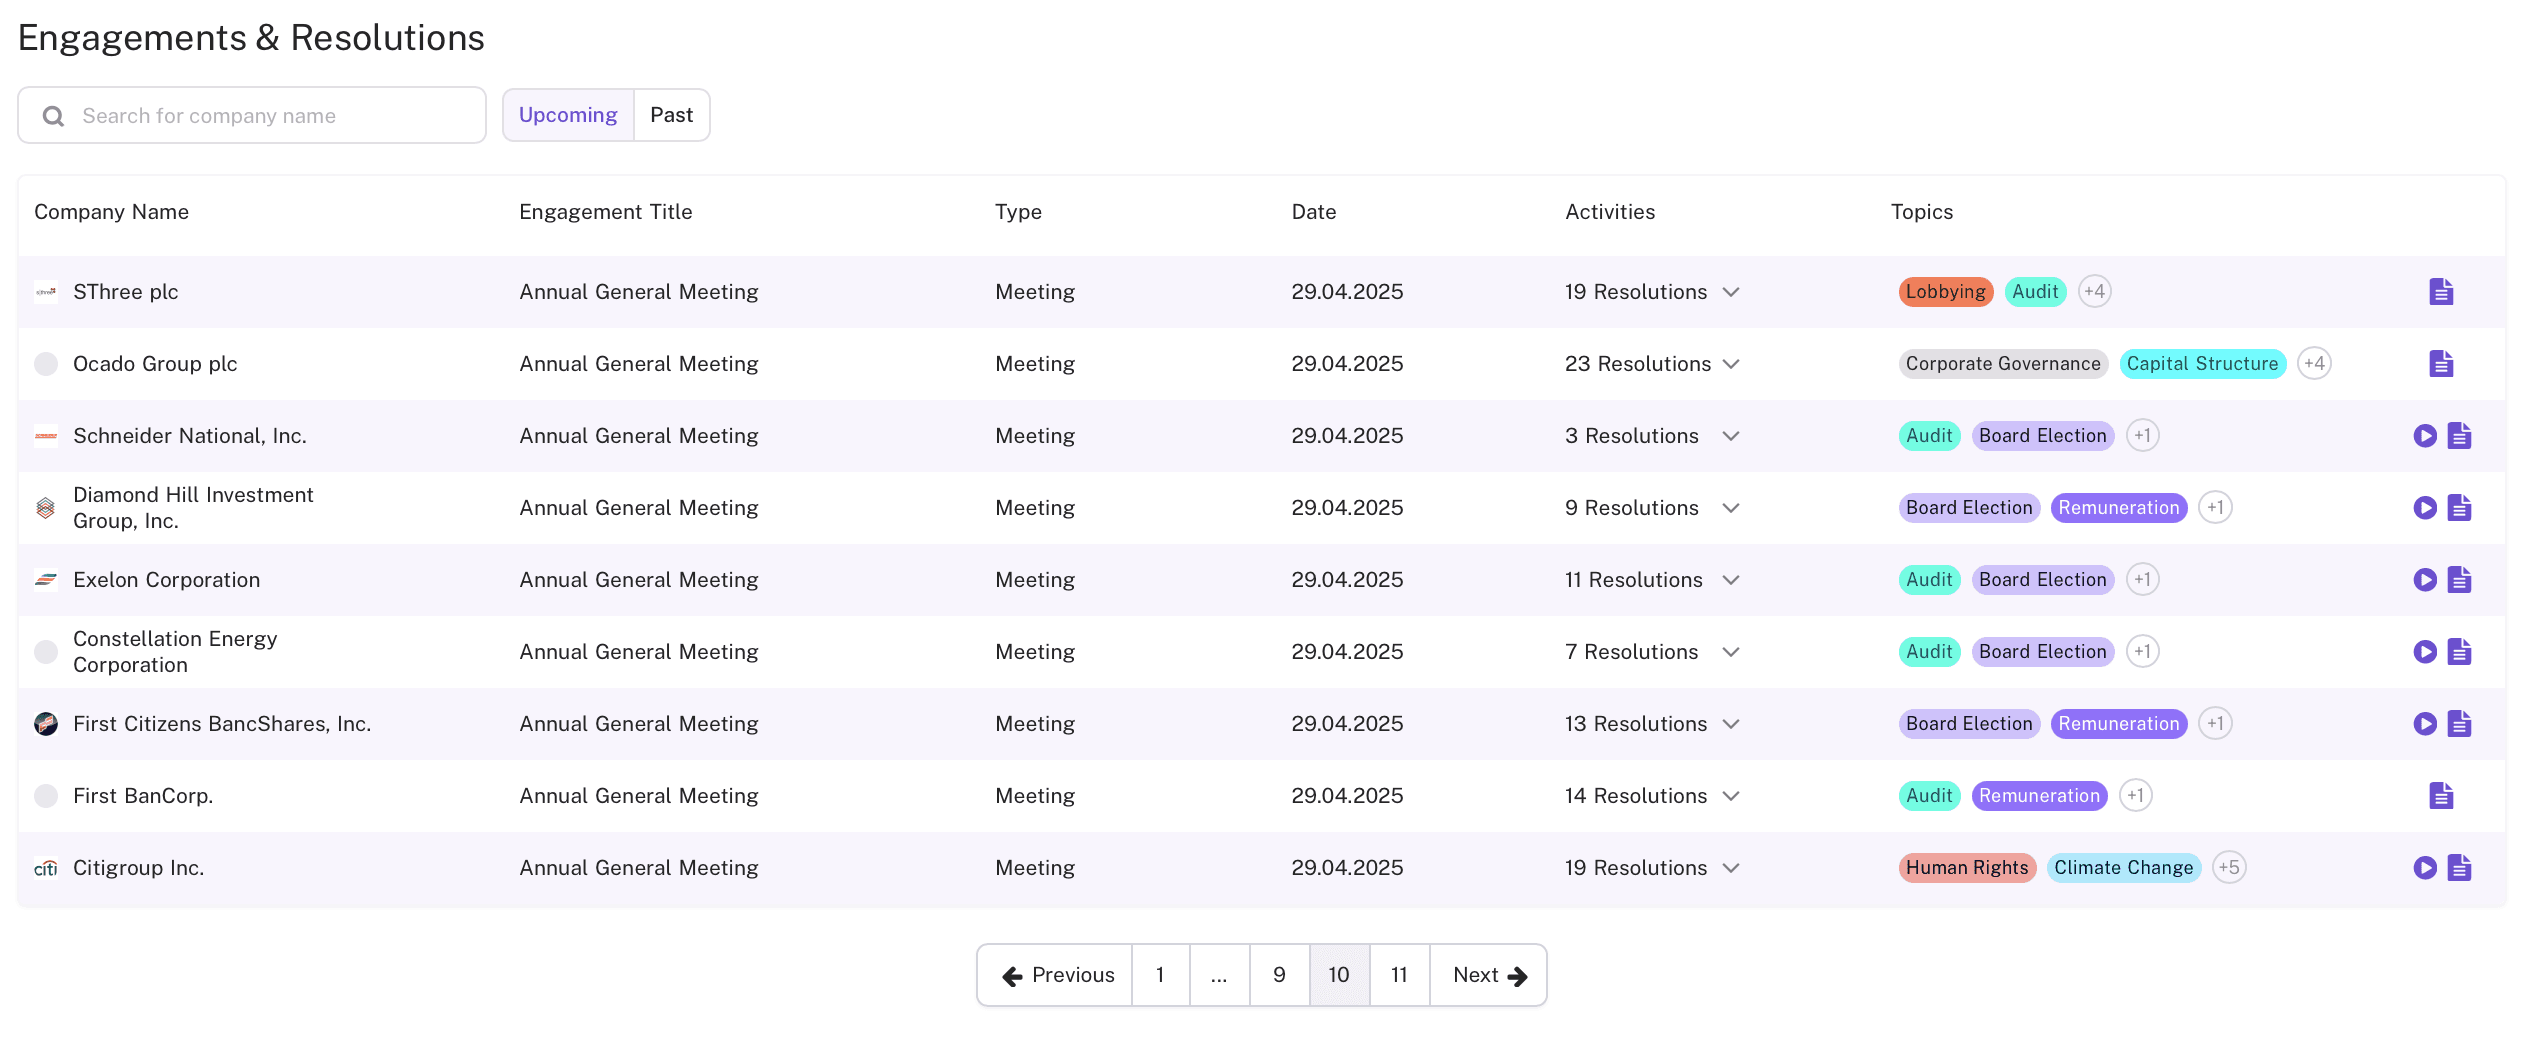Image resolution: width=2524 pixels, height=1044 pixels.
Task: Click the Citigroup company logo
Action: (46, 868)
